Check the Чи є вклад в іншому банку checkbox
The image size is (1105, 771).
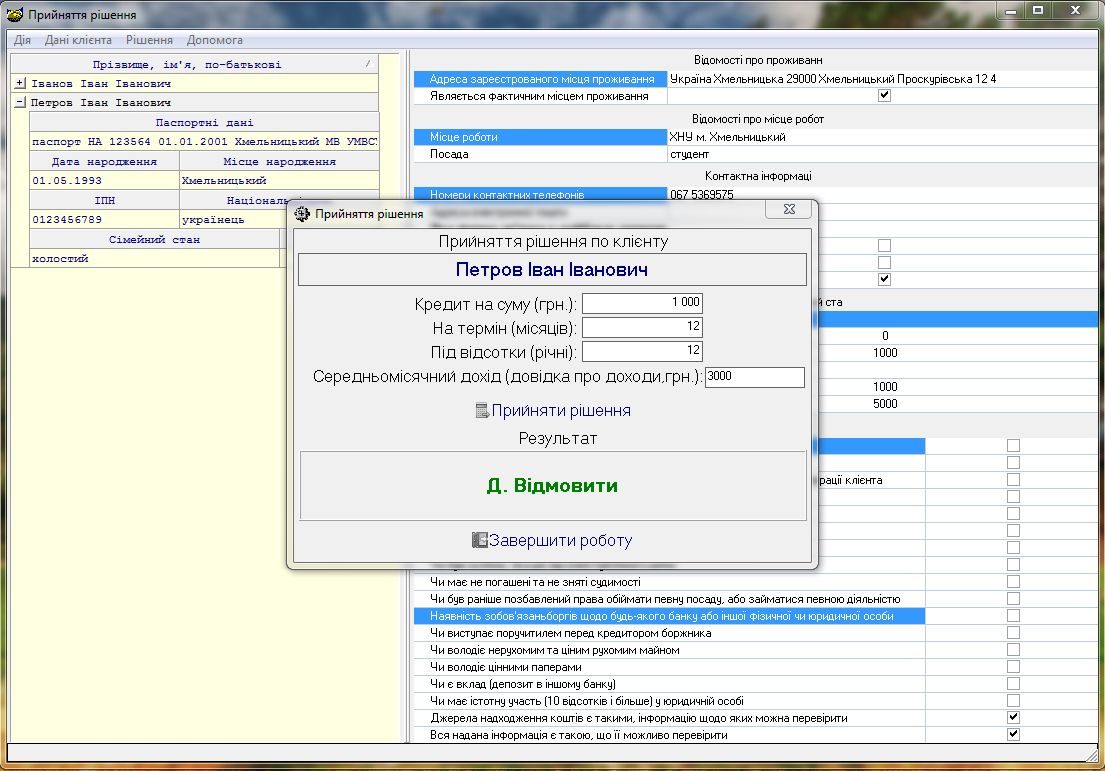1013,683
